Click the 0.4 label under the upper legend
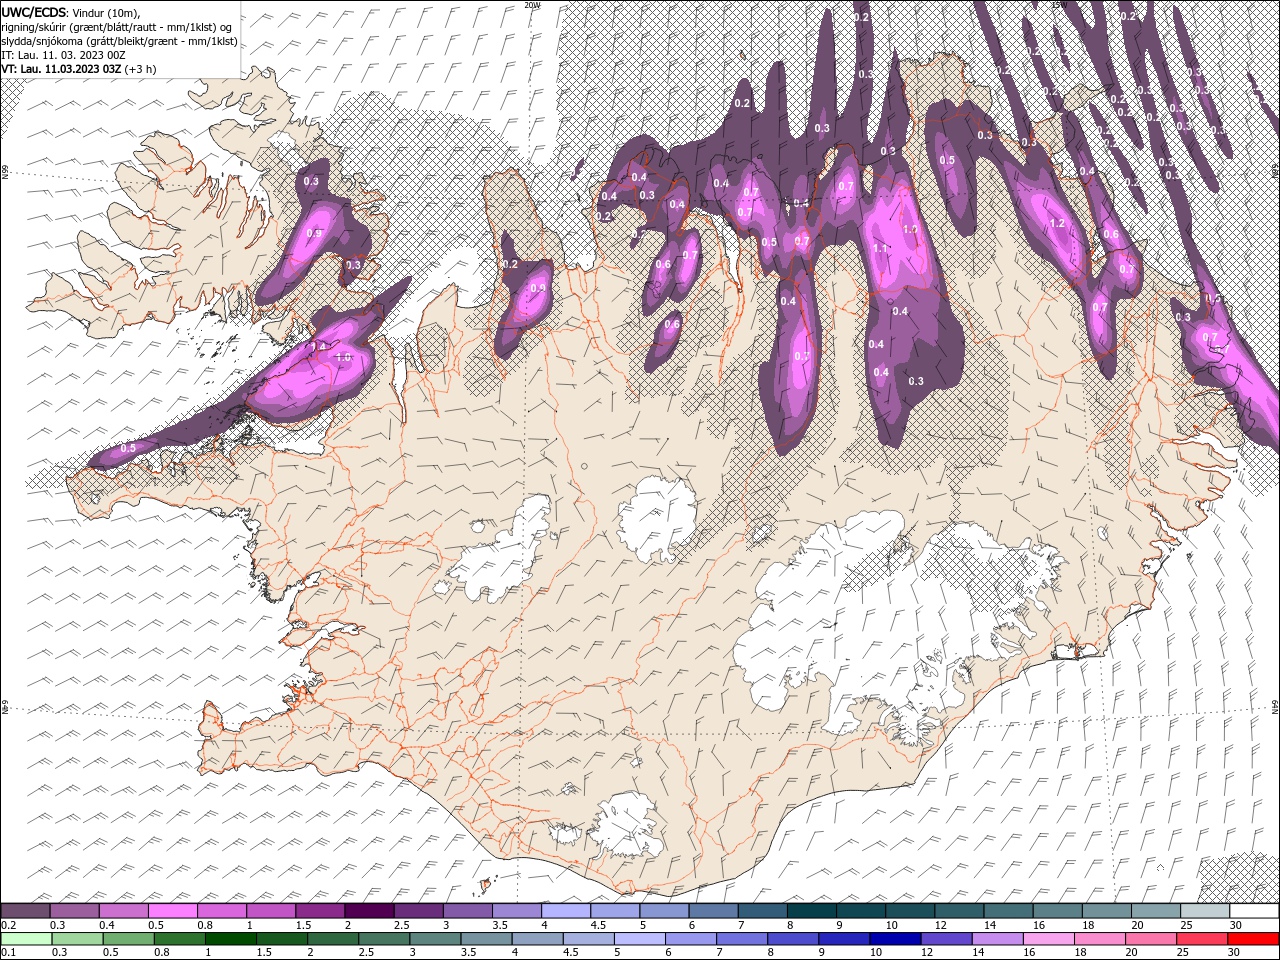Image resolution: width=1280 pixels, height=960 pixels. 106,925
